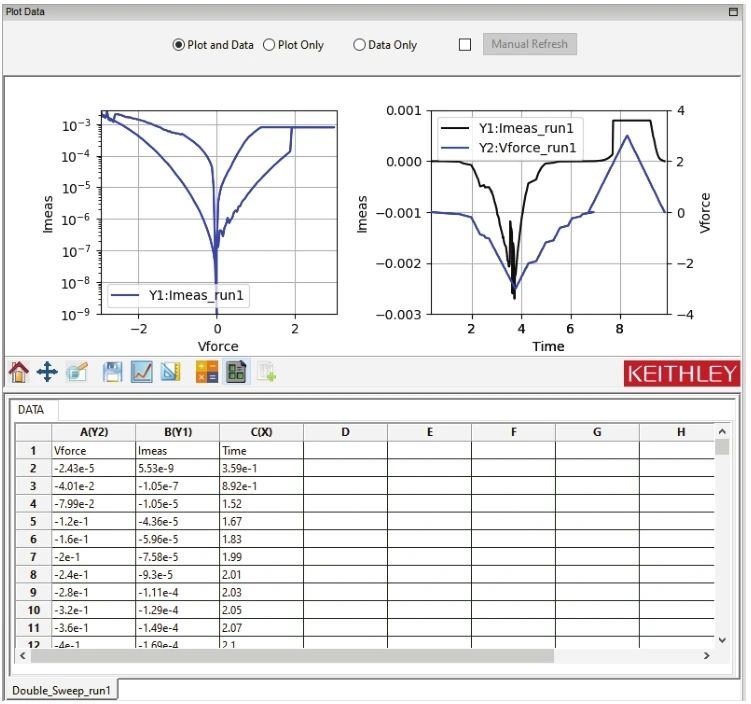Select the Plot and Data radio button
The image size is (751, 704).
179,45
